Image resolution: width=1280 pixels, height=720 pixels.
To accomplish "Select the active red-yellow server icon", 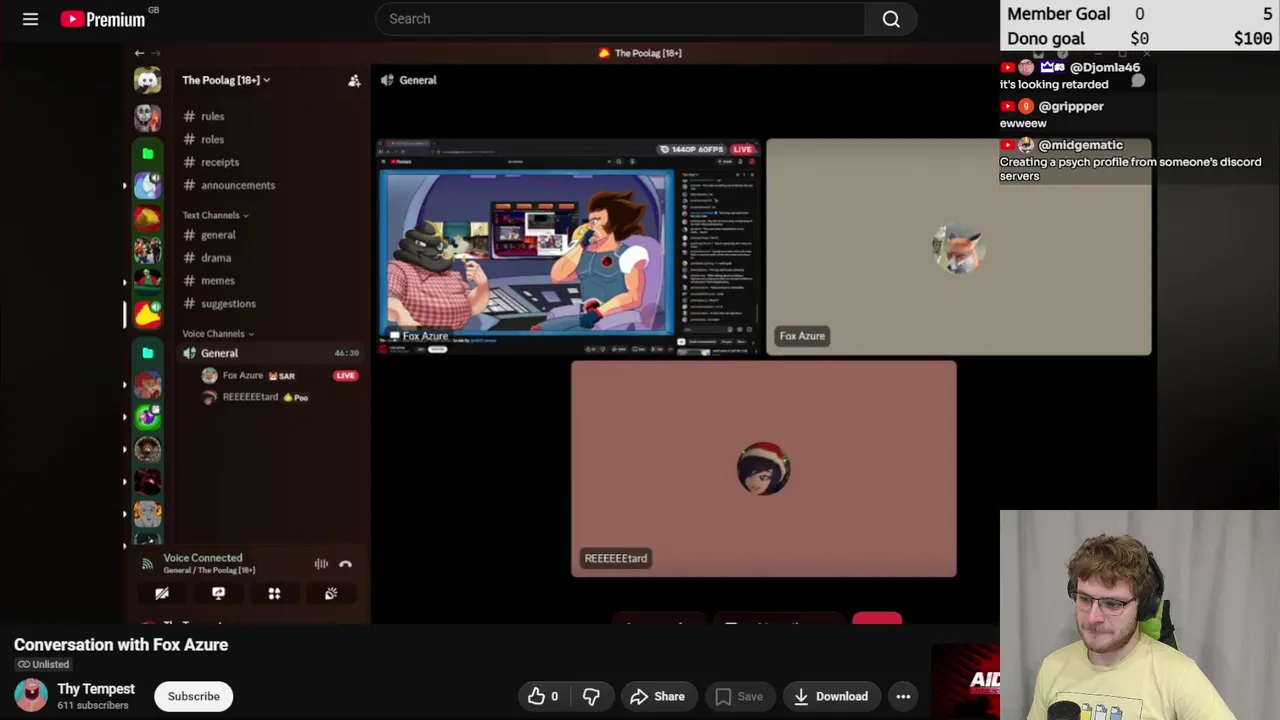I will pos(147,314).
